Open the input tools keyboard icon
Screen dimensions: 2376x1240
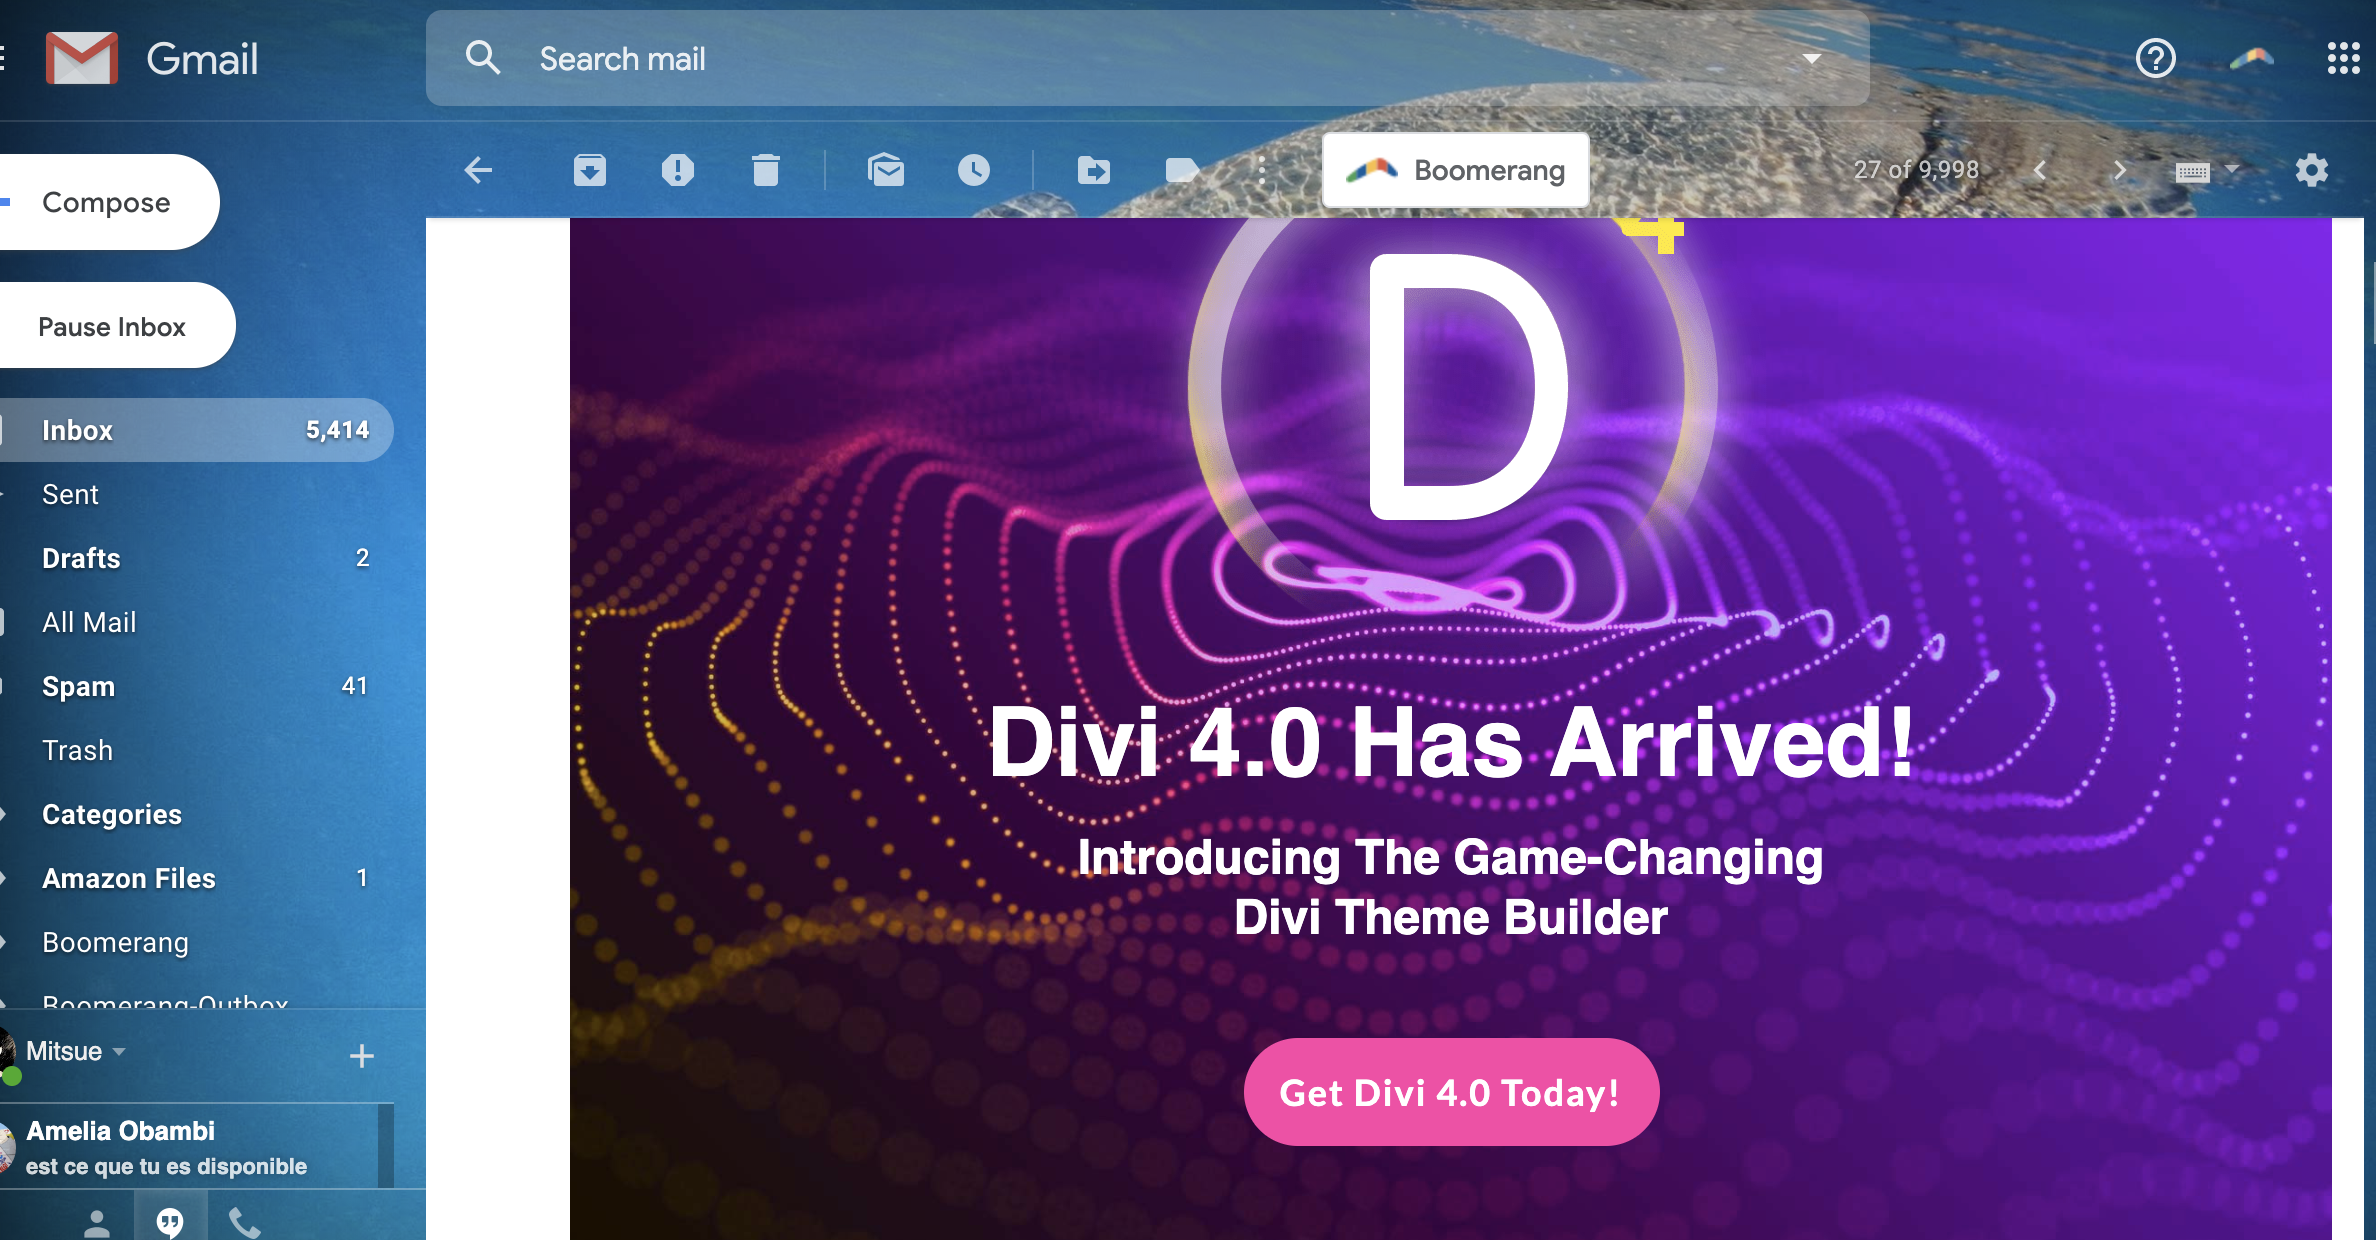[x=2192, y=172]
